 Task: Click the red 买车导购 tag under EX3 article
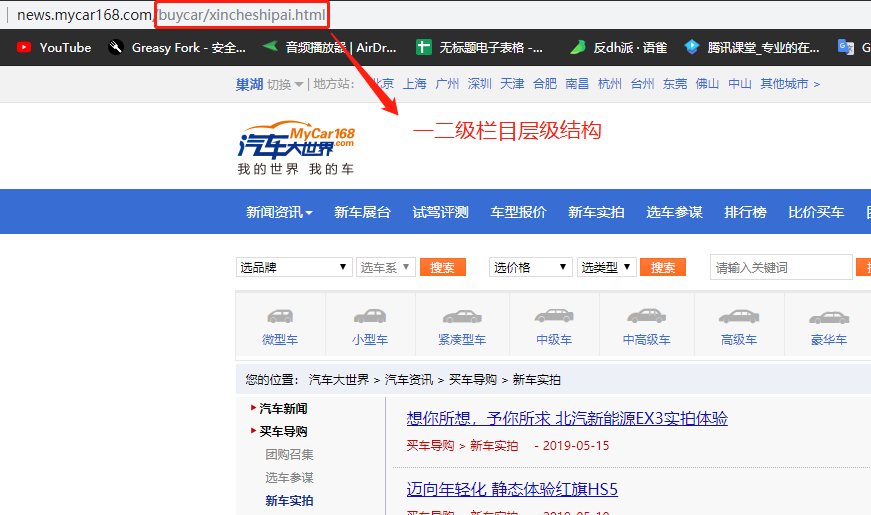[x=431, y=446]
